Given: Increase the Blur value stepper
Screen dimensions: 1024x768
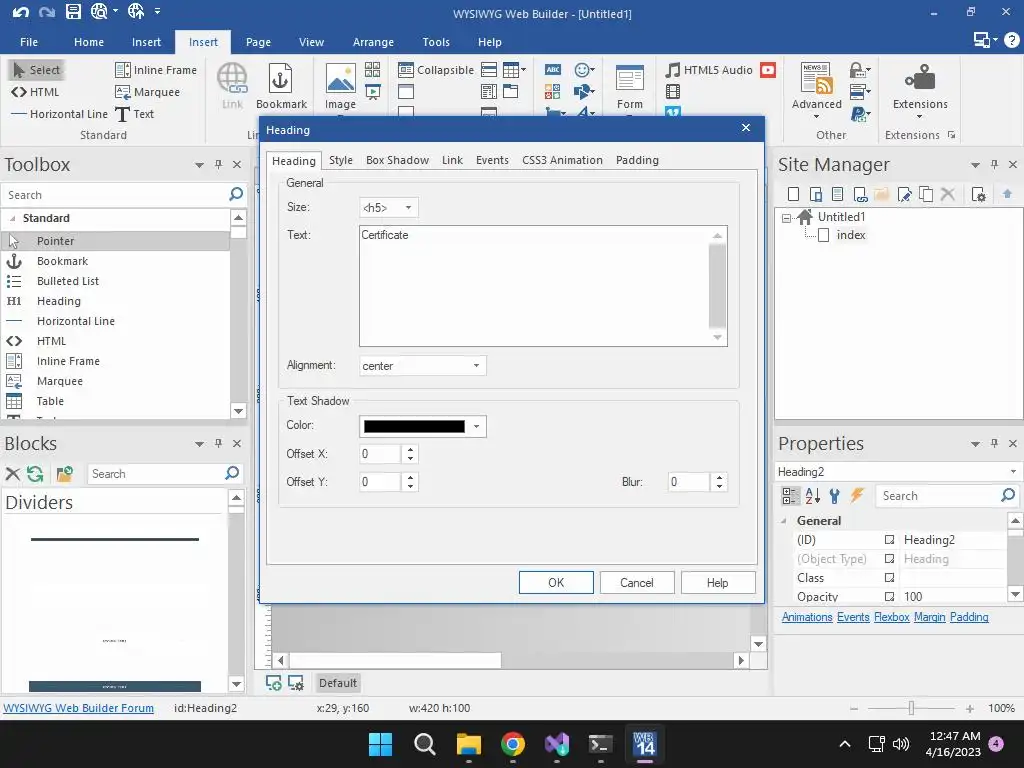Looking at the screenshot, I should (x=719, y=477).
